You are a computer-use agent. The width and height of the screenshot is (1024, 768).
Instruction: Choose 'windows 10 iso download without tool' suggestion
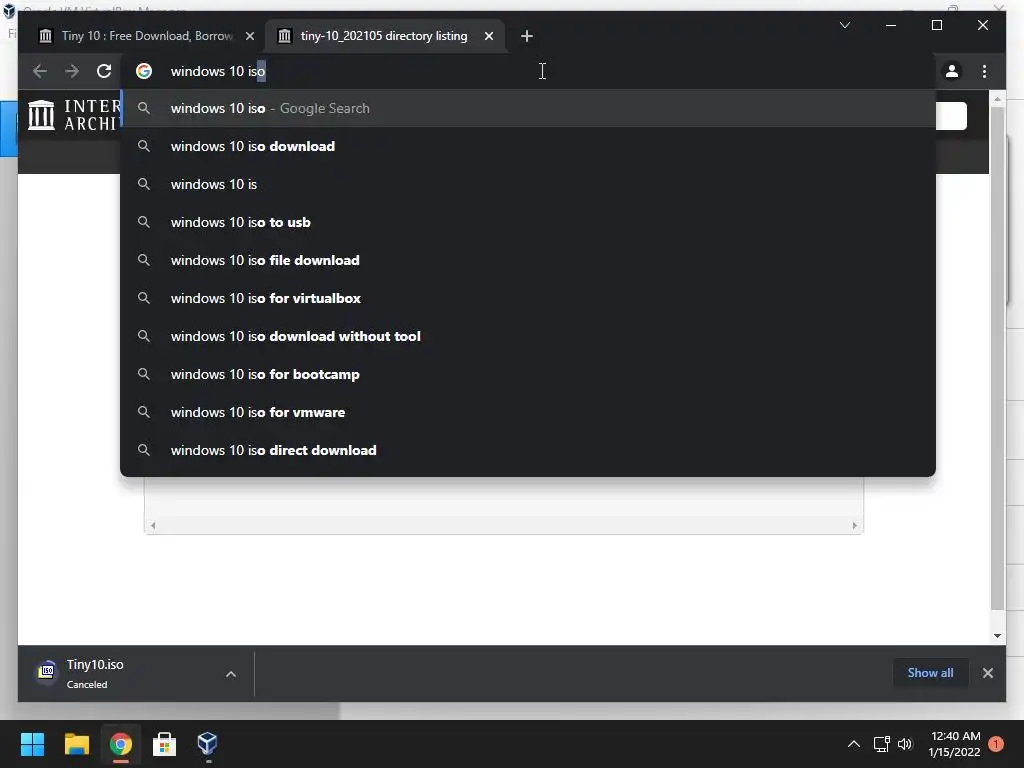[x=528, y=336]
